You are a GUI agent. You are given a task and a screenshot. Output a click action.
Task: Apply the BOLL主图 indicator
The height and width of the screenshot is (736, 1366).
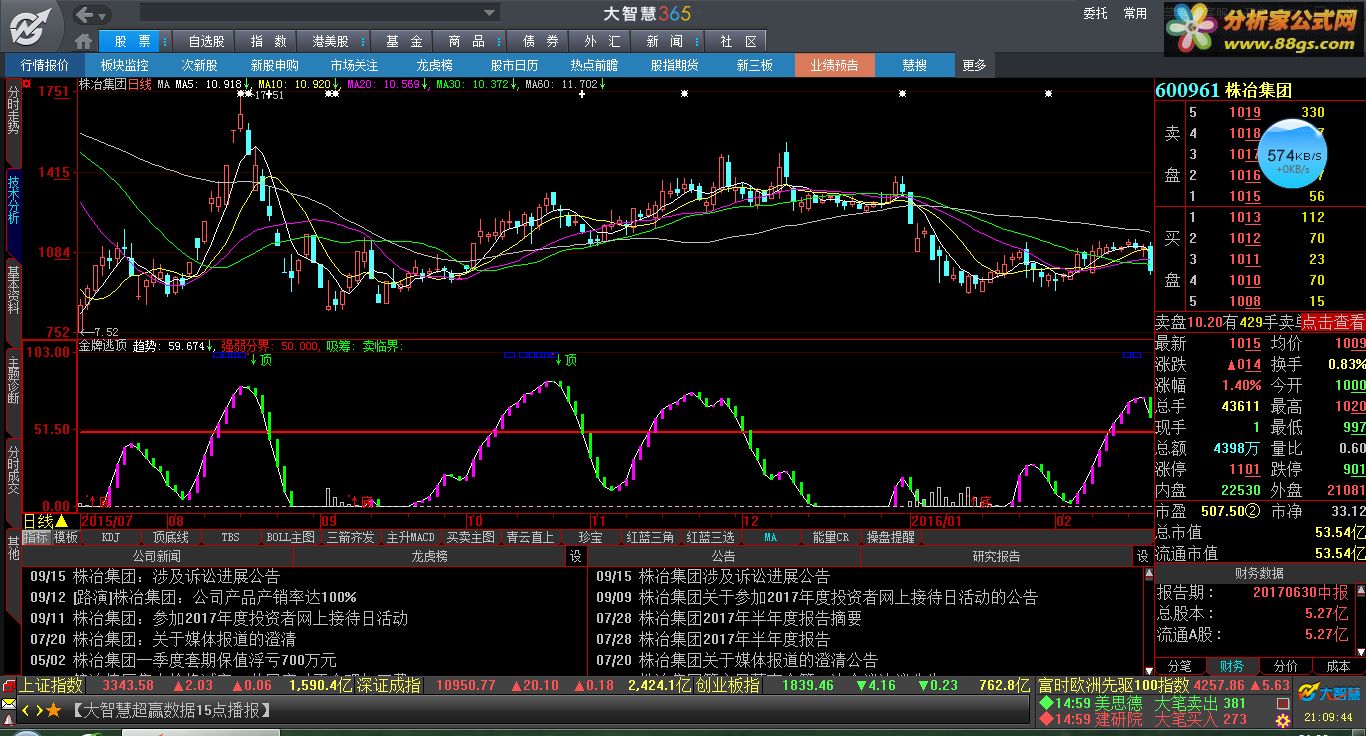click(x=290, y=537)
